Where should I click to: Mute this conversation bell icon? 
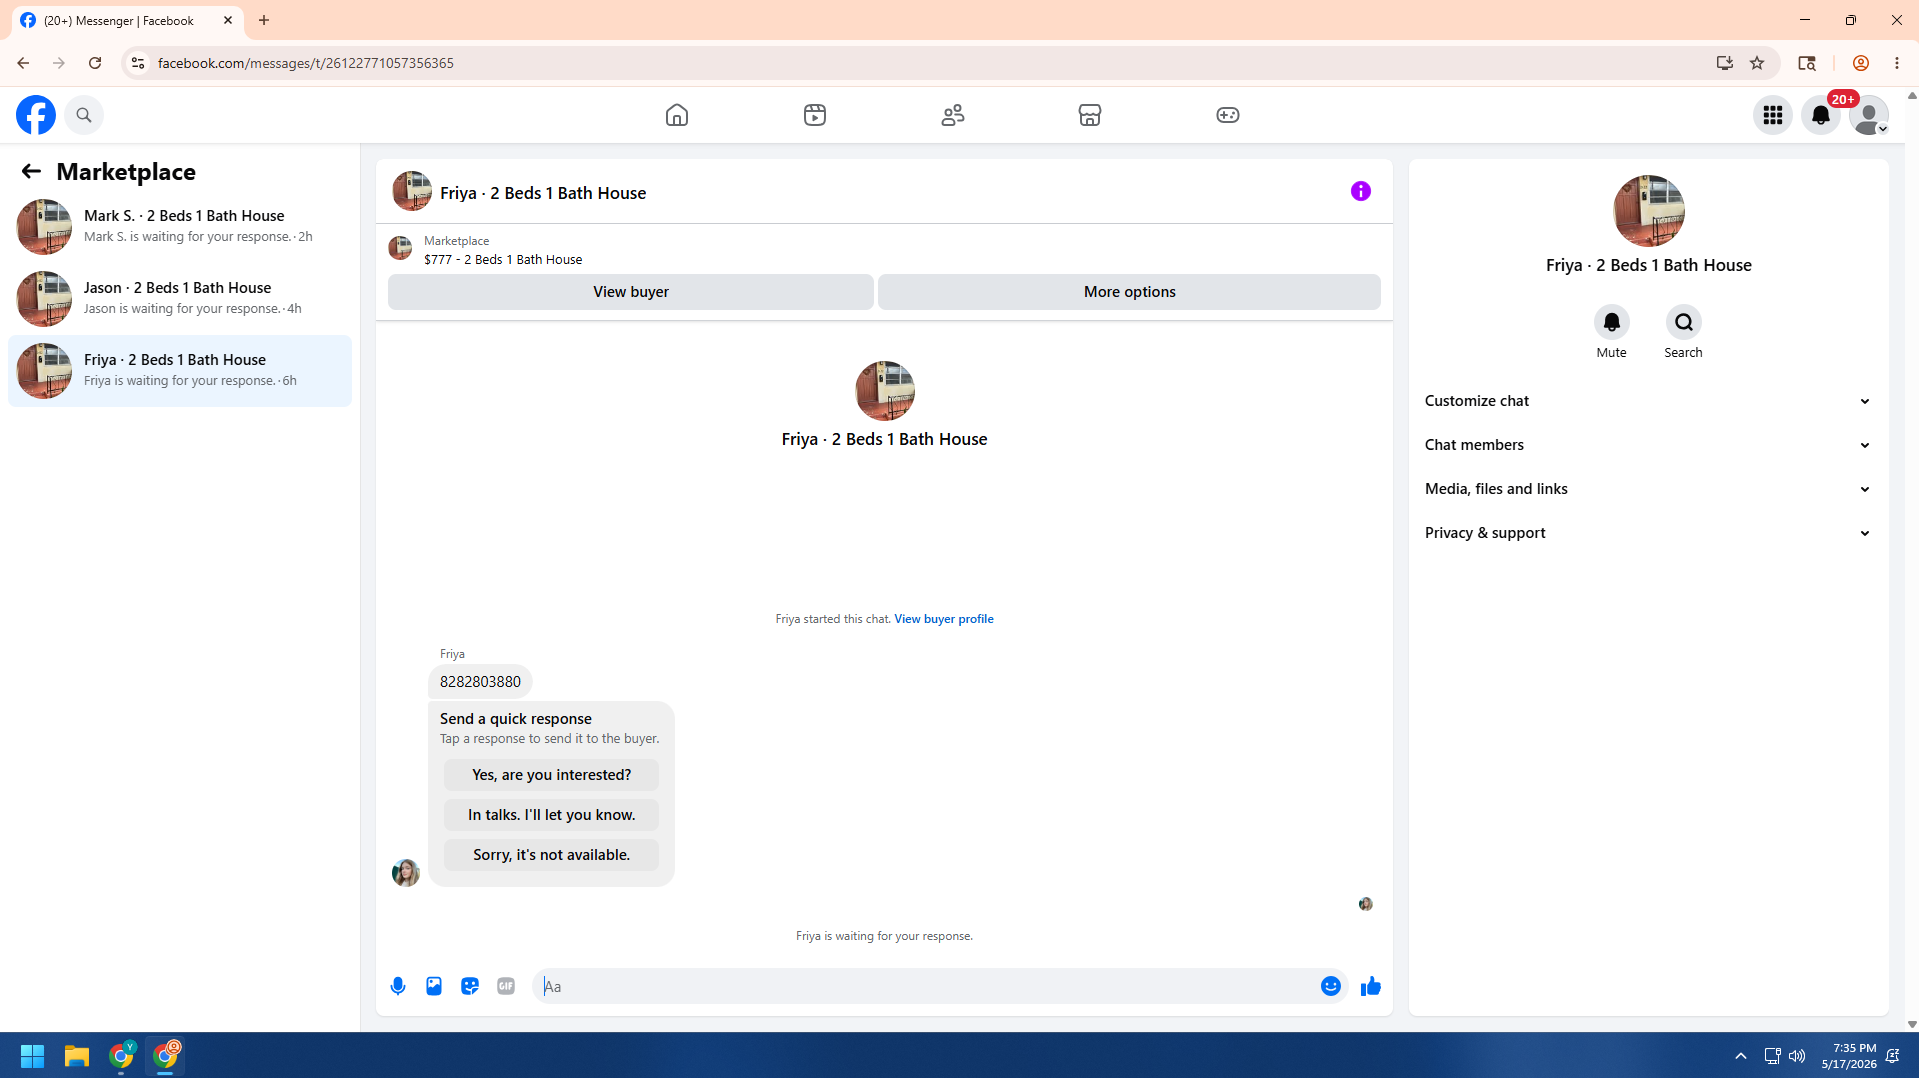1612,322
